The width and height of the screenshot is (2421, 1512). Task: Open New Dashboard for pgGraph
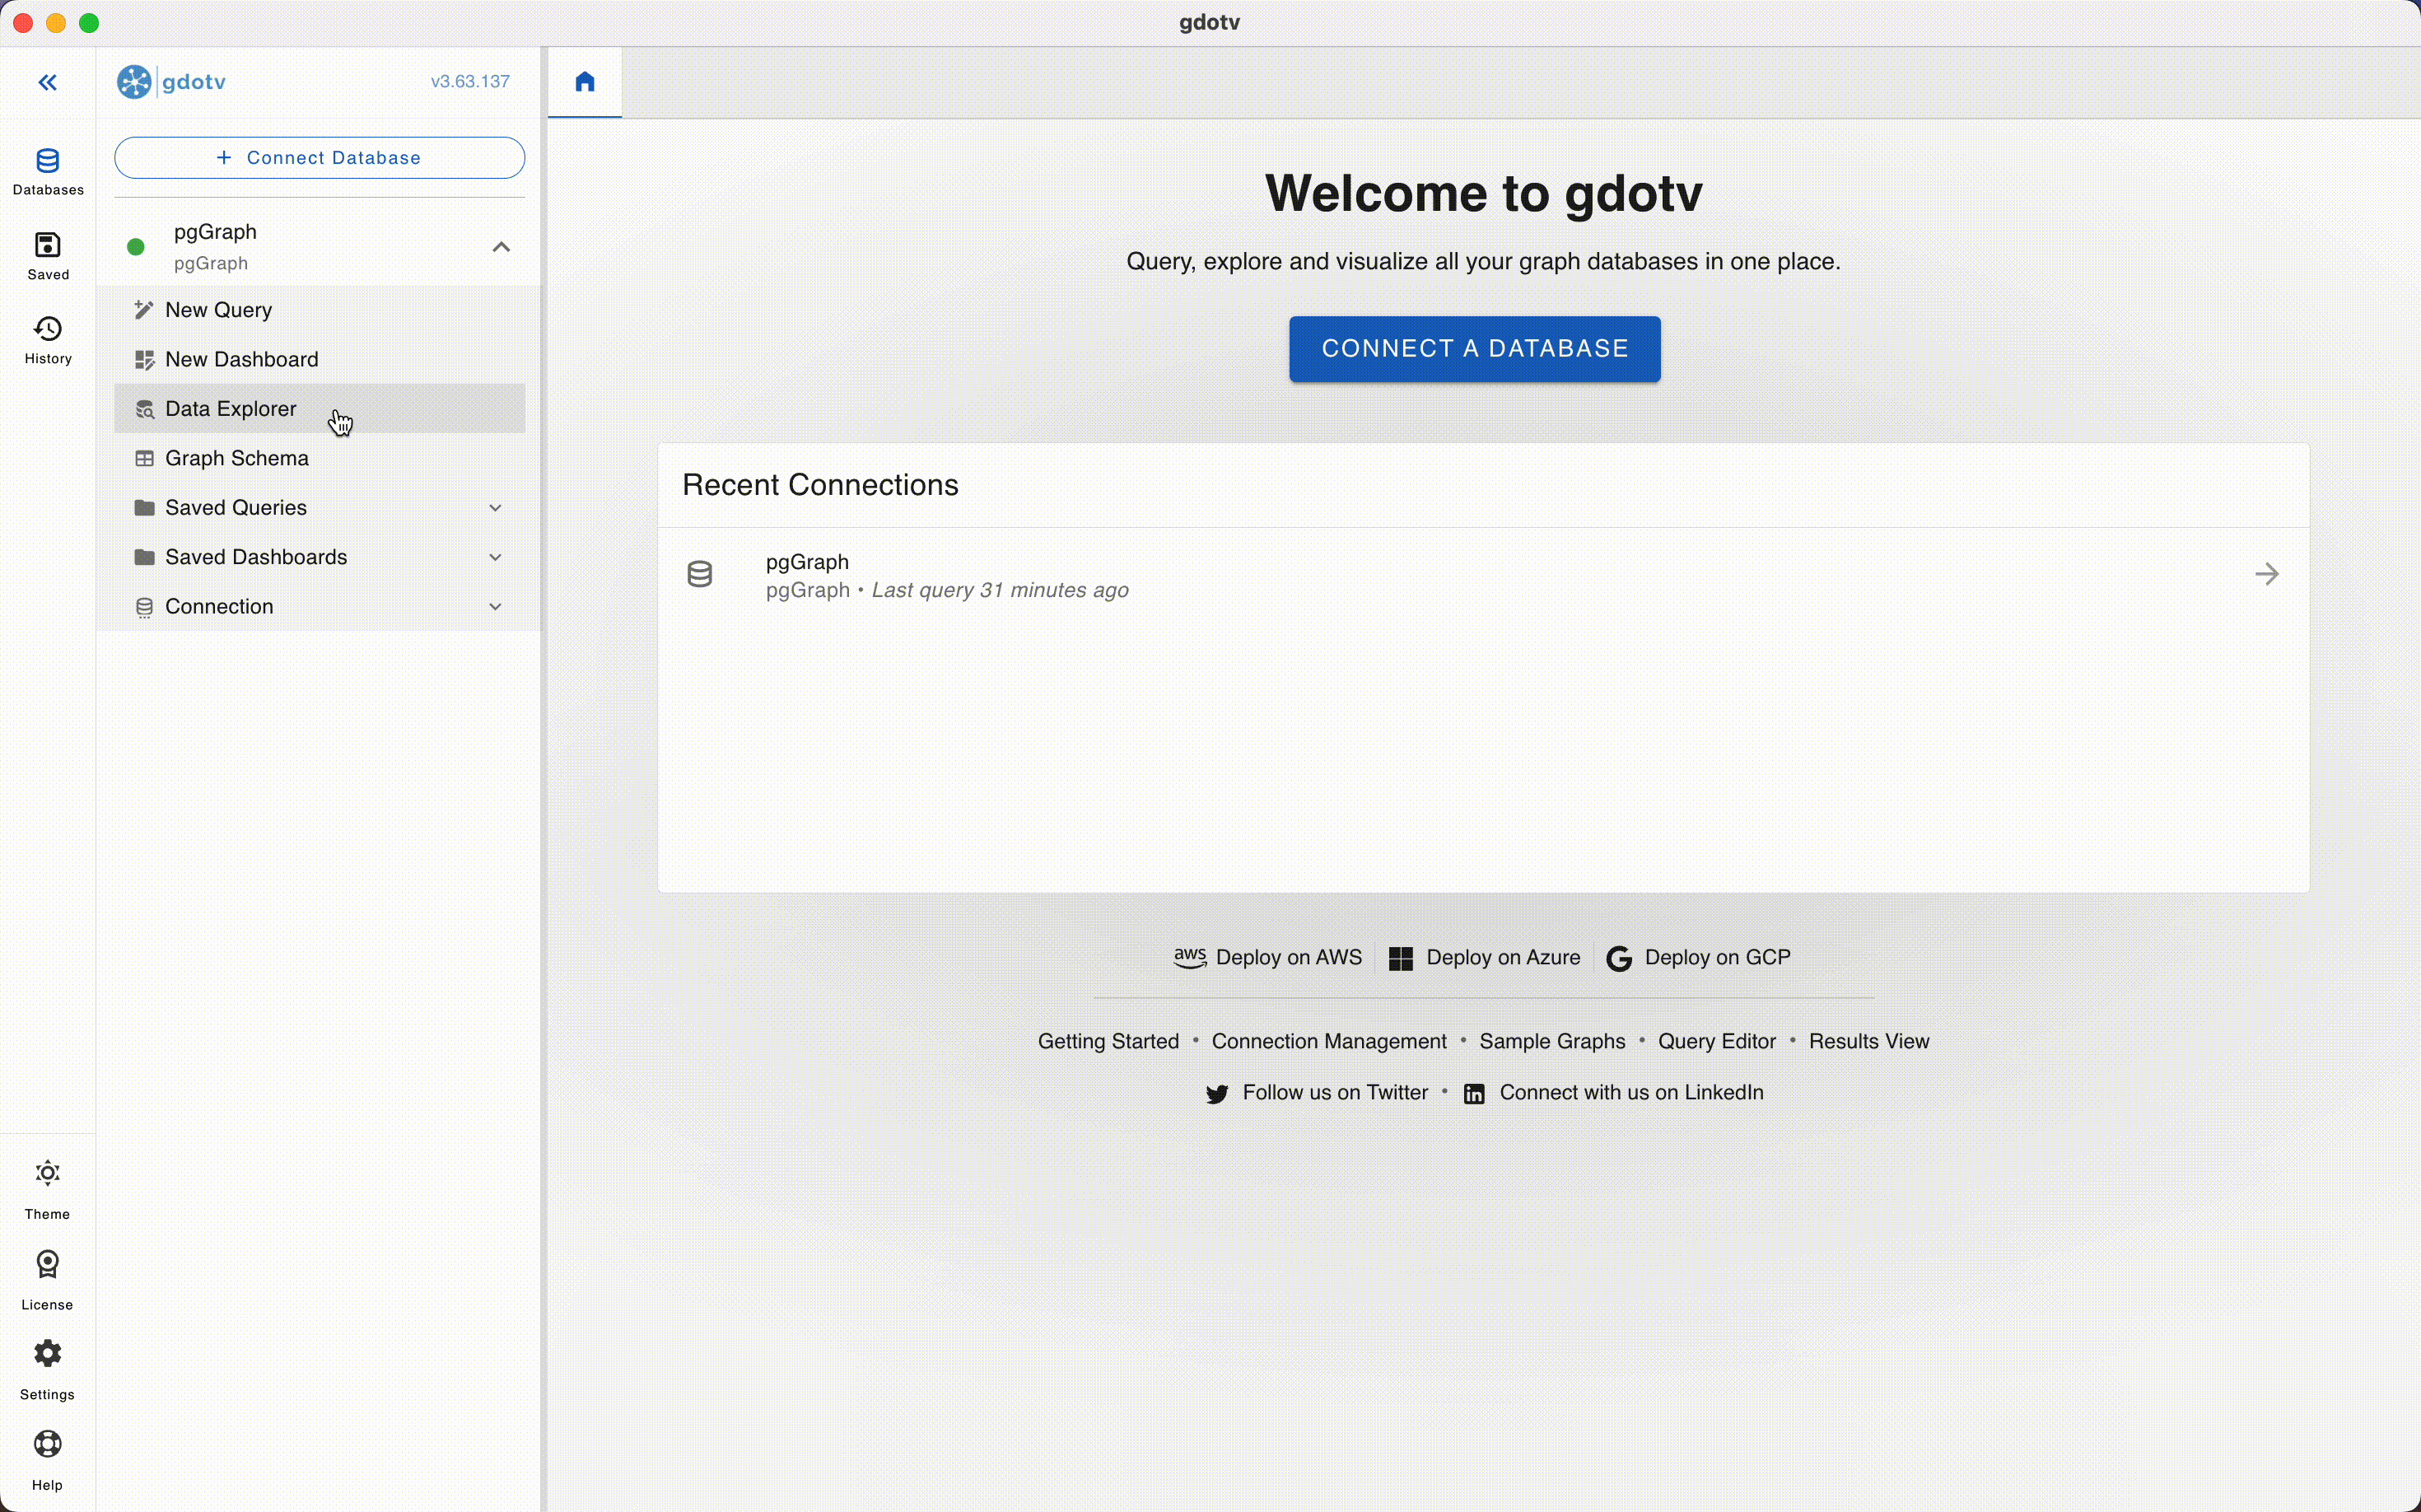click(x=320, y=360)
